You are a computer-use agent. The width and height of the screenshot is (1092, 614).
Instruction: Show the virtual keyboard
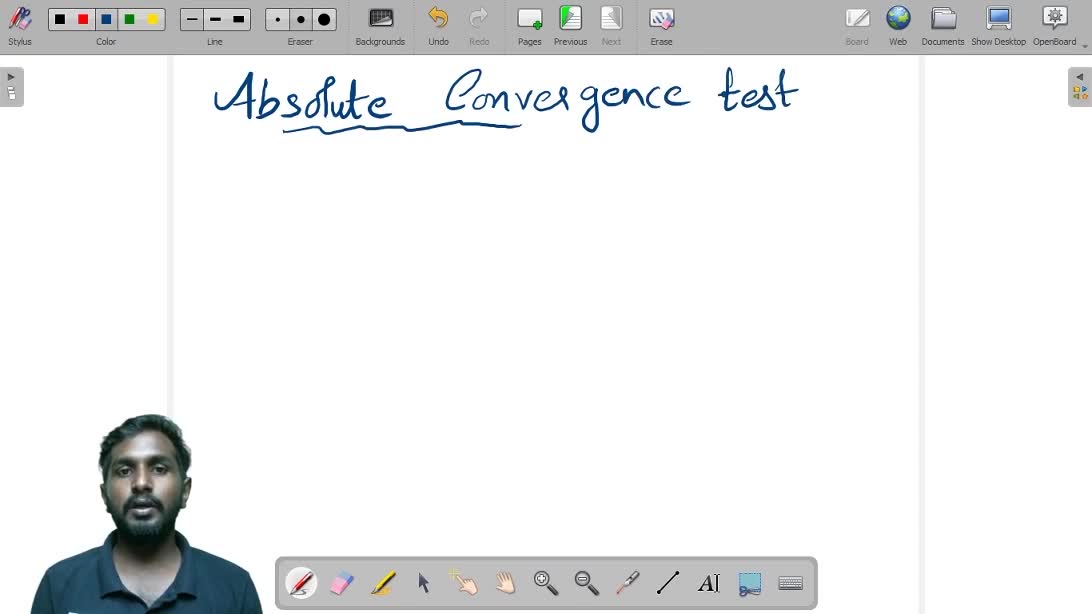coord(790,583)
